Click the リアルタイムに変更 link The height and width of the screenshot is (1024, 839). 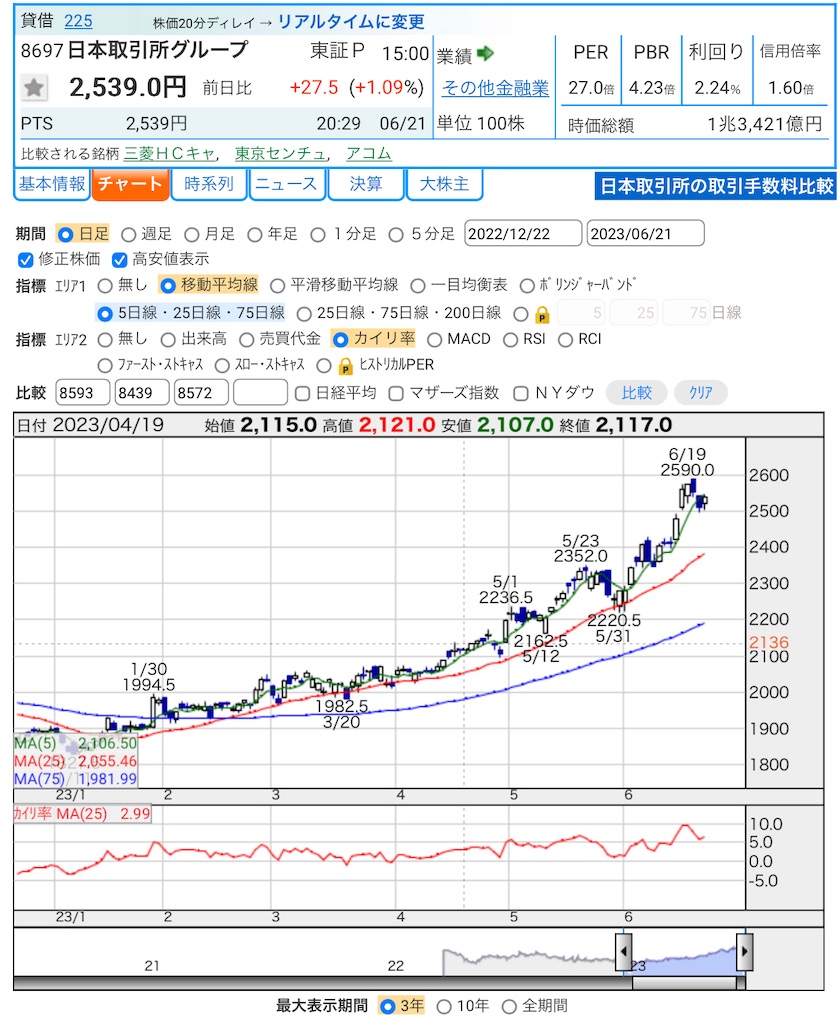coord(351,22)
